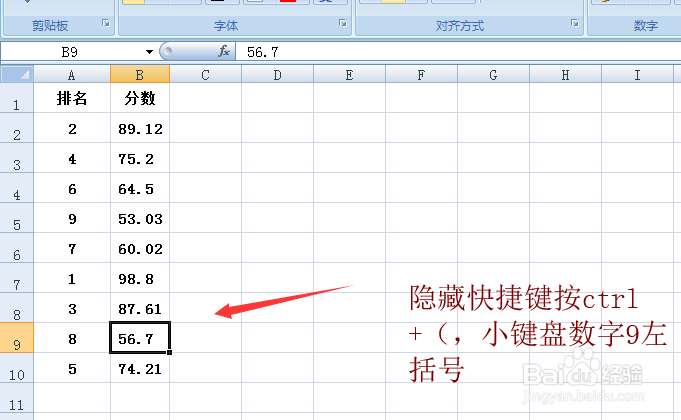Click the cell with score 53.03
Screen dimensions: 681x420
point(140,218)
